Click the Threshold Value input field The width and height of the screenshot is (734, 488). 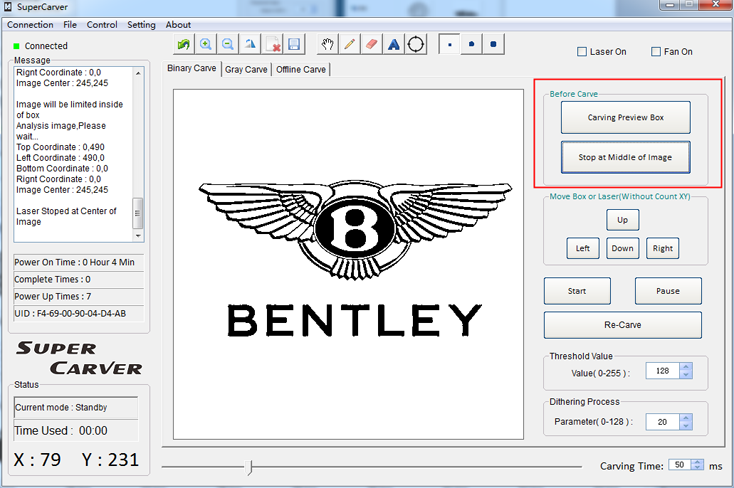click(663, 371)
